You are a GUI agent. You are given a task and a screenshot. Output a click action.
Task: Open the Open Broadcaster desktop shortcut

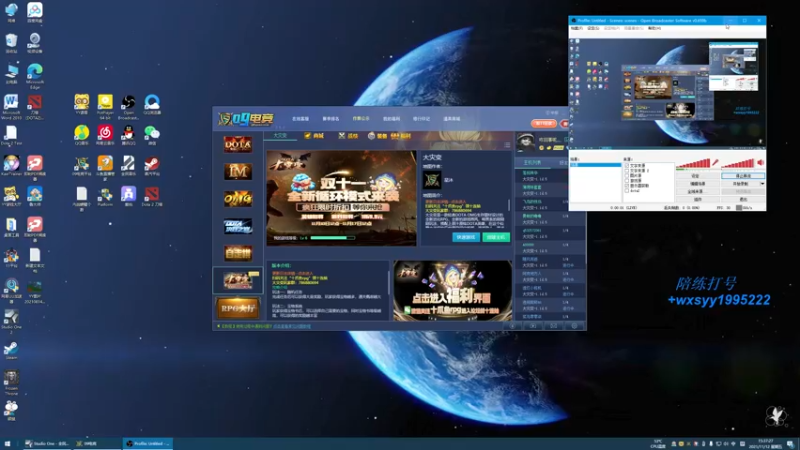click(x=129, y=106)
